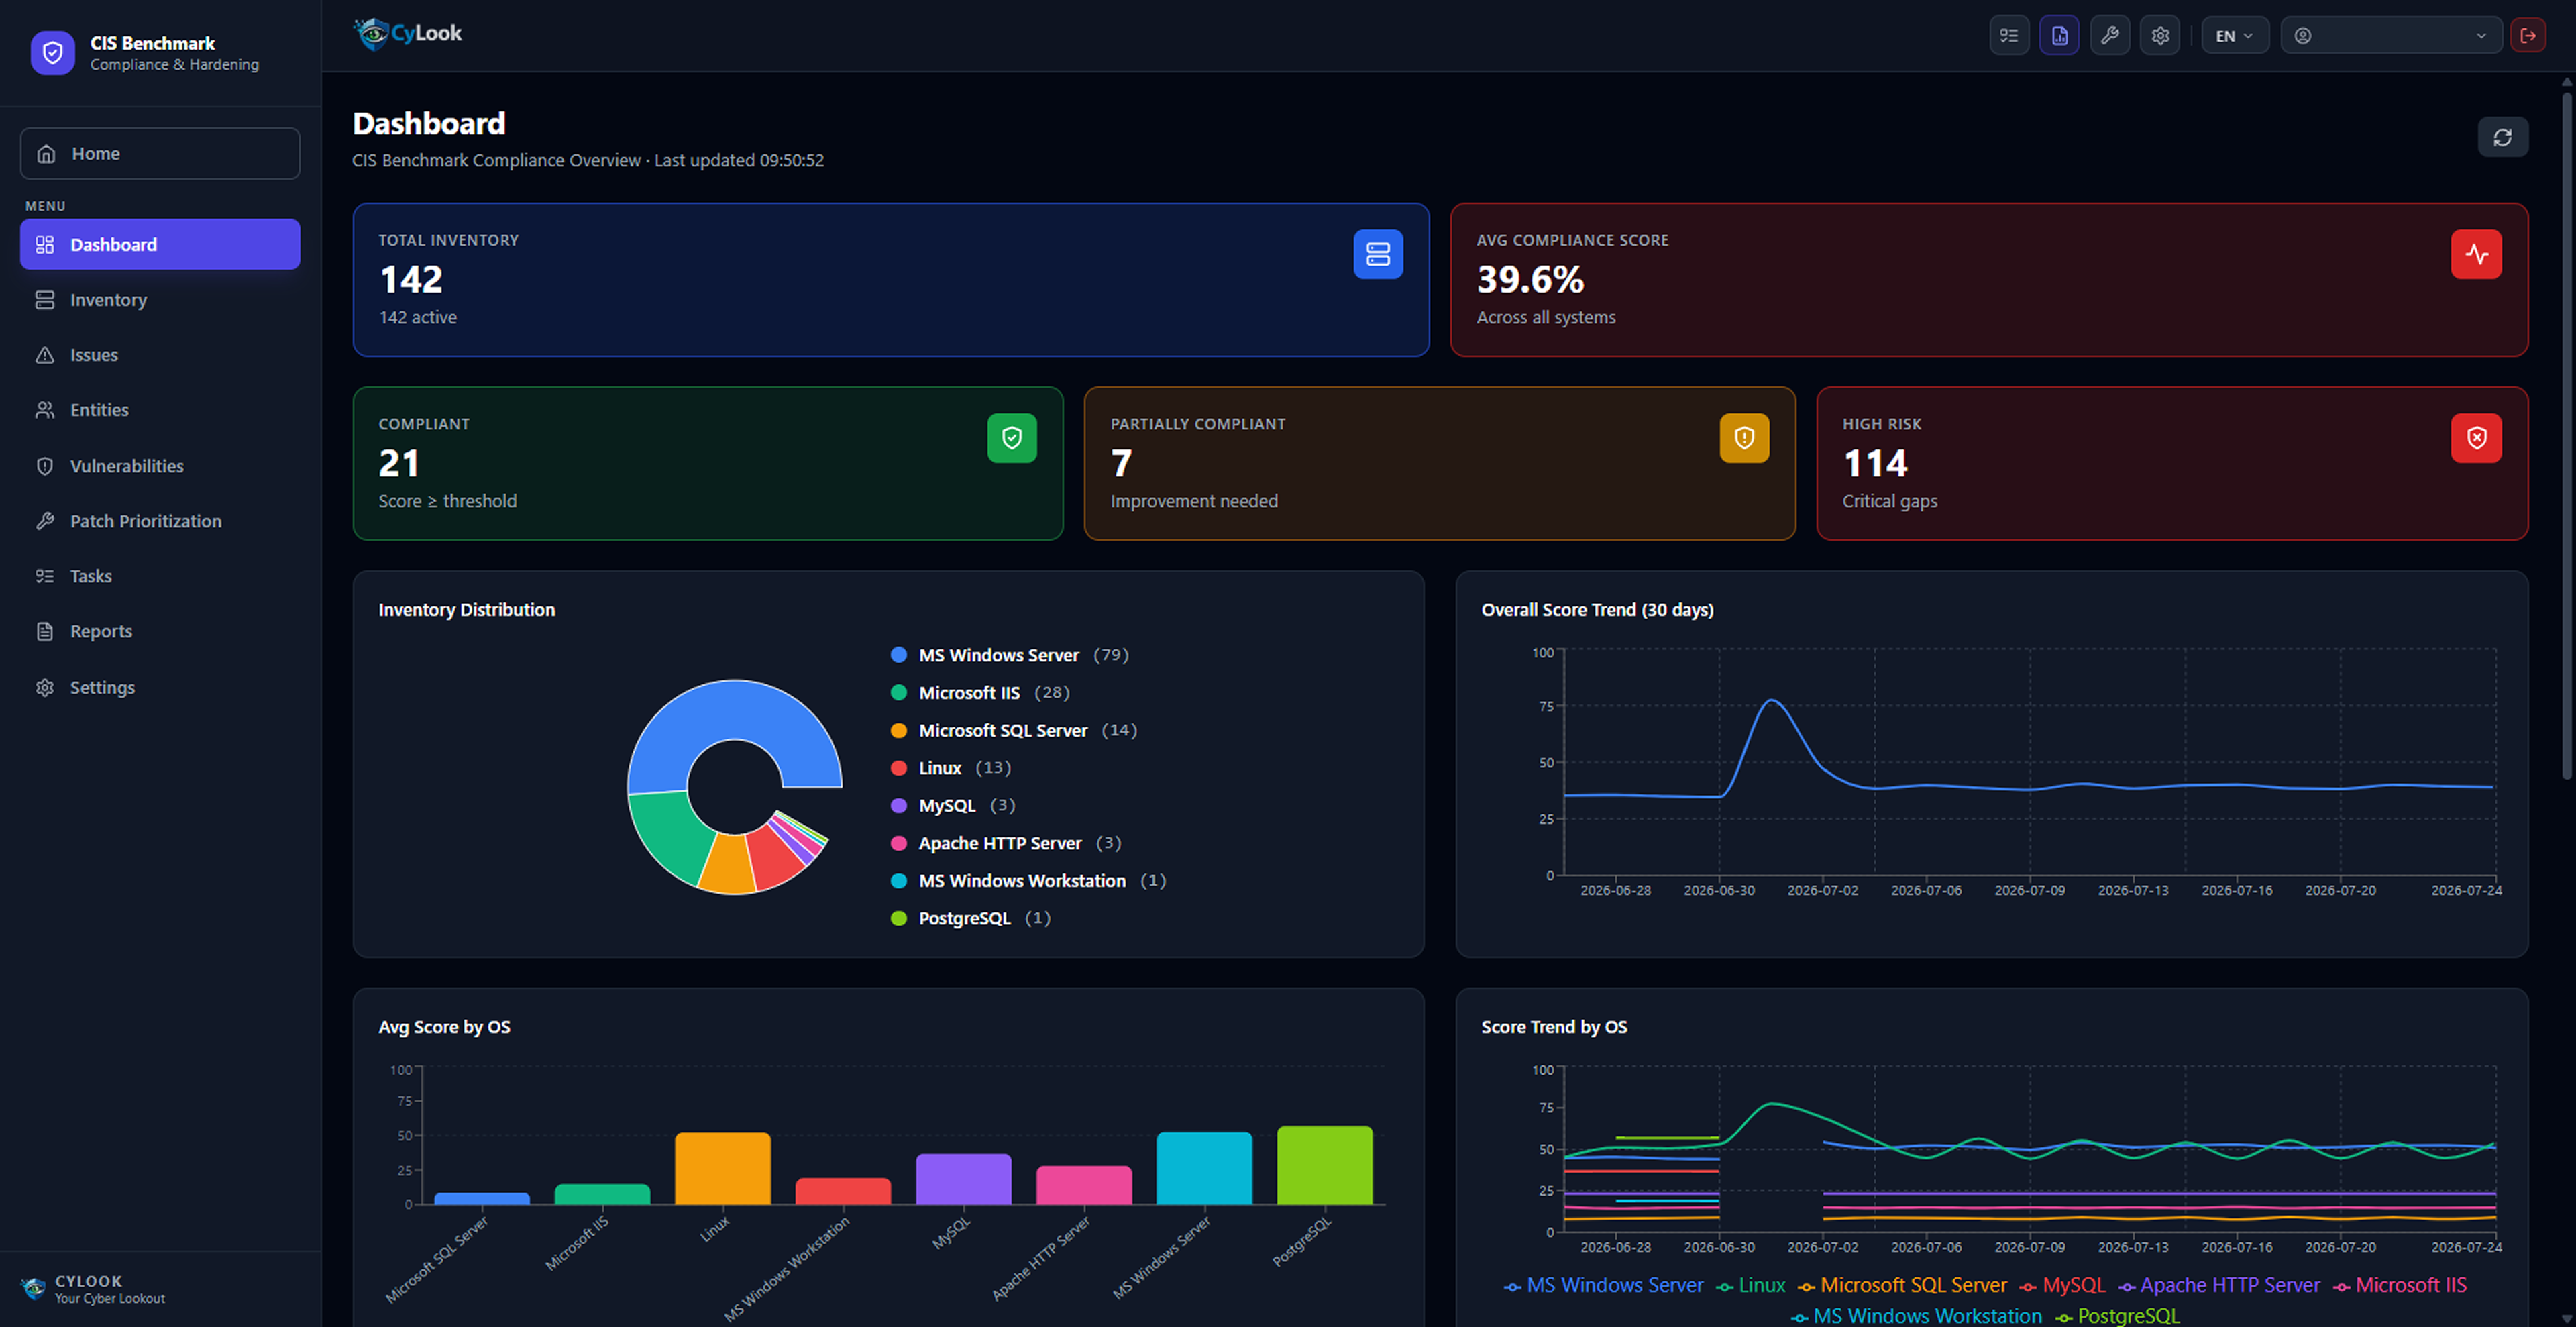Open Reports in the sidebar
The image size is (2576, 1327).
pyautogui.click(x=160, y=631)
